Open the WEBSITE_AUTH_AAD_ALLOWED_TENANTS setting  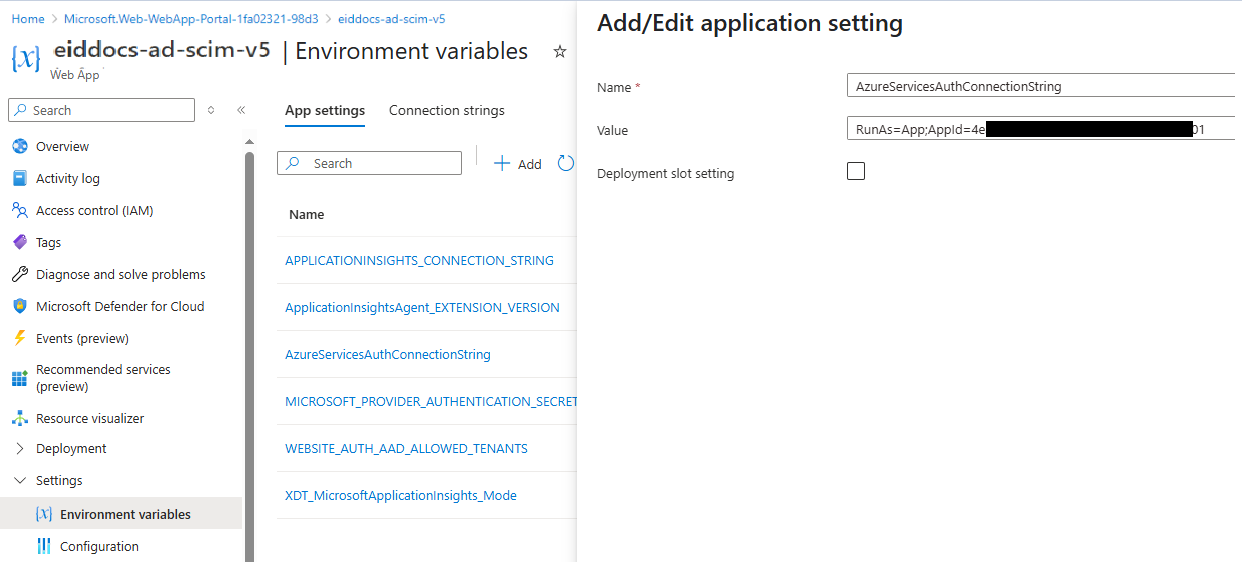pos(406,449)
